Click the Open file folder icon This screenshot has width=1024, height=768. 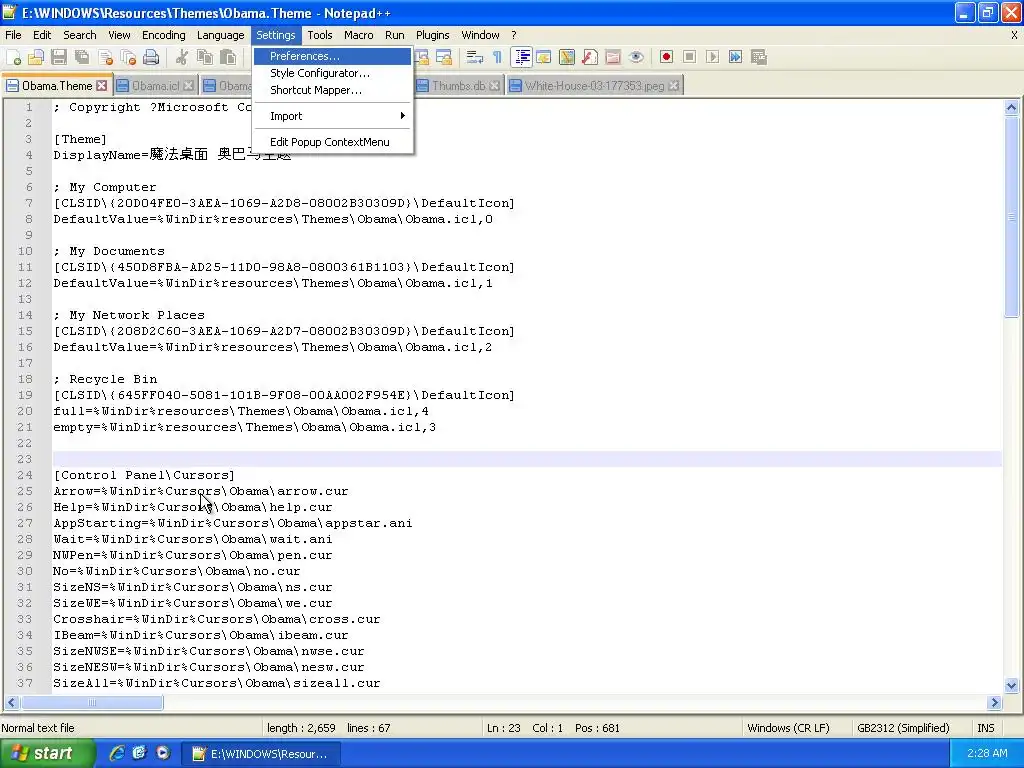pyautogui.click(x=36, y=57)
